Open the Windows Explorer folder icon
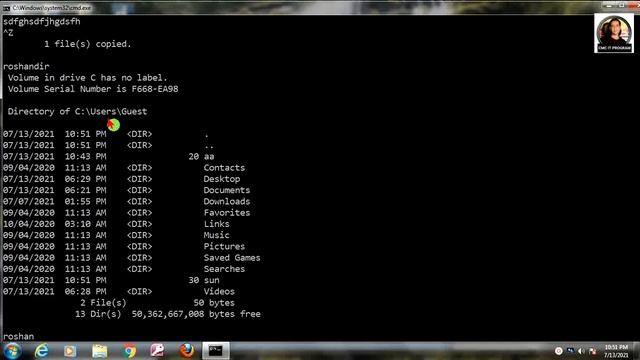640x360 pixels. 99,351
